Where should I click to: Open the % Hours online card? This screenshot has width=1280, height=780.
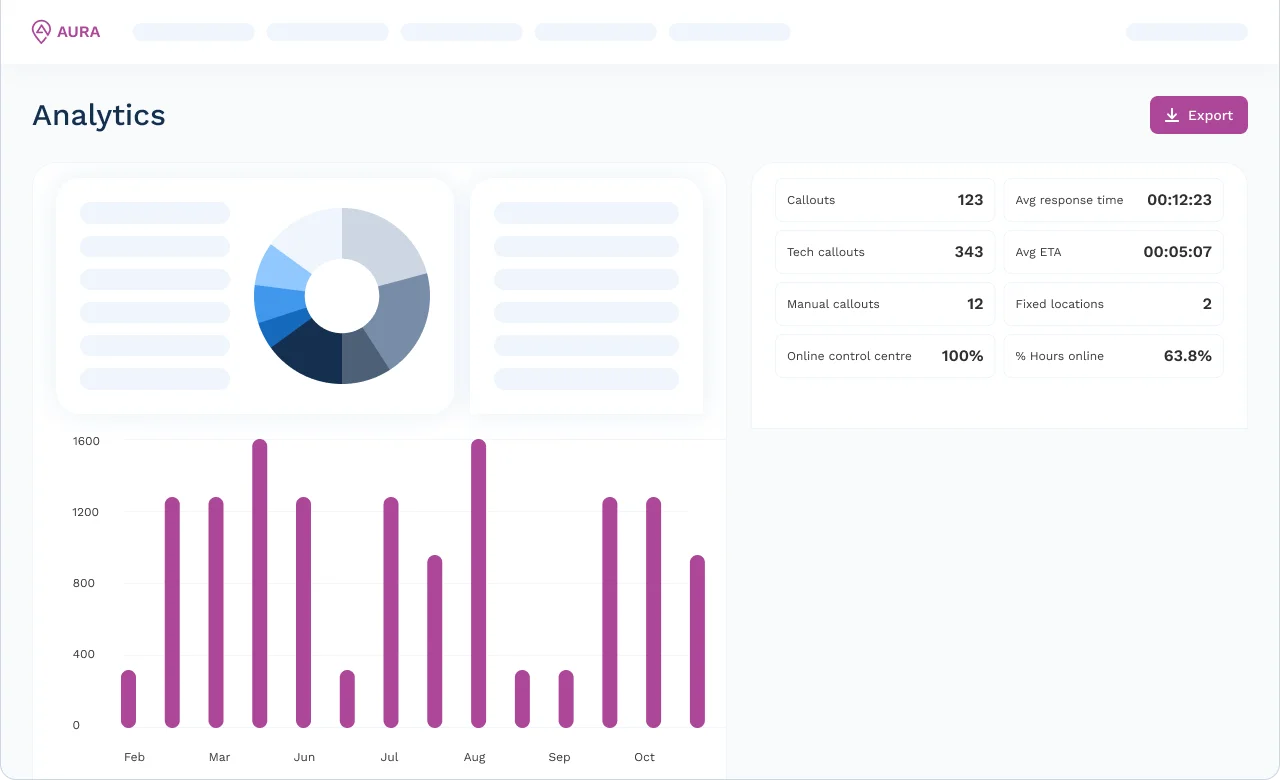[1113, 356]
